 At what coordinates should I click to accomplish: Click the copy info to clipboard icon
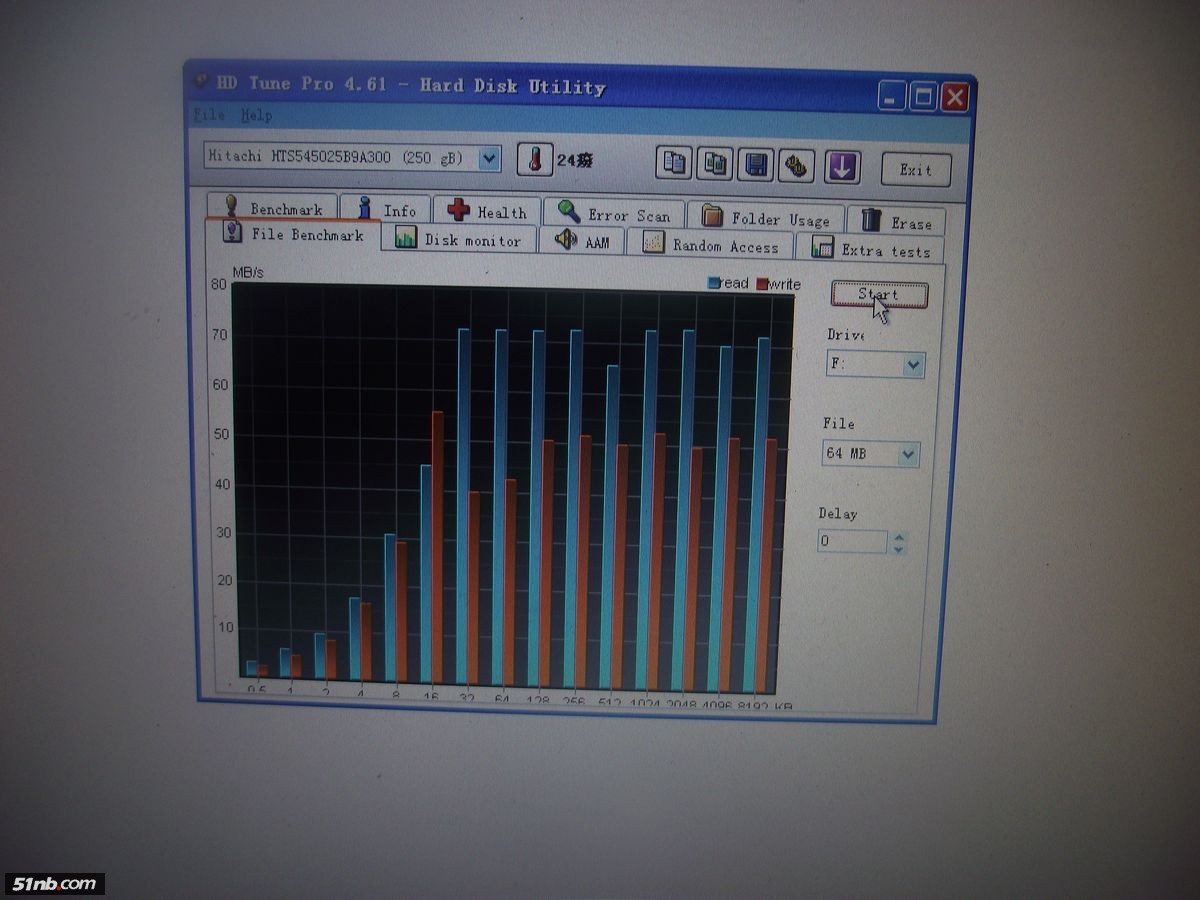[x=675, y=164]
